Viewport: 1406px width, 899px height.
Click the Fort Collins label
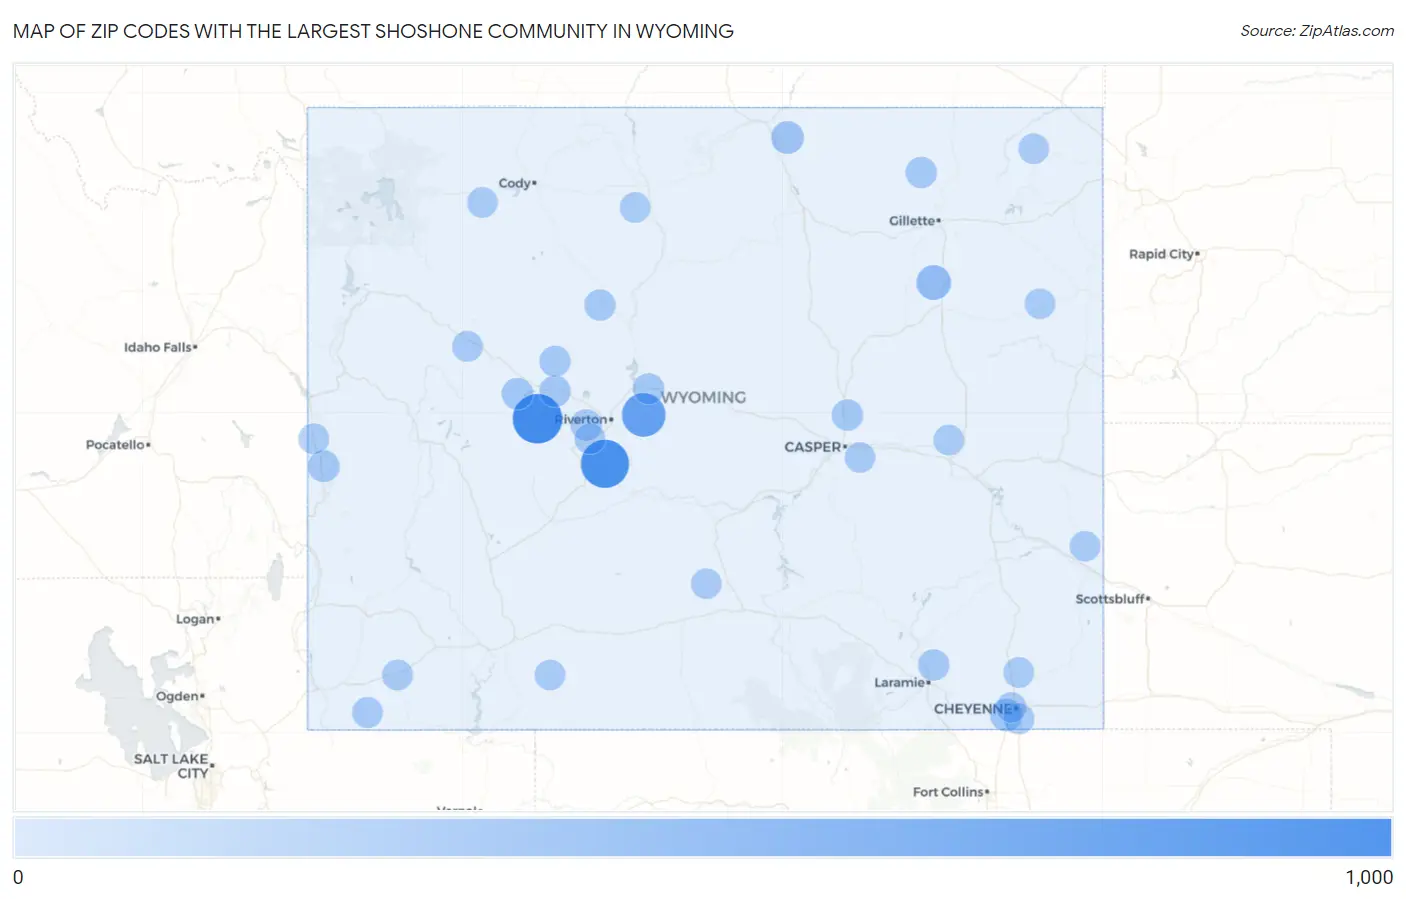(950, 792)
